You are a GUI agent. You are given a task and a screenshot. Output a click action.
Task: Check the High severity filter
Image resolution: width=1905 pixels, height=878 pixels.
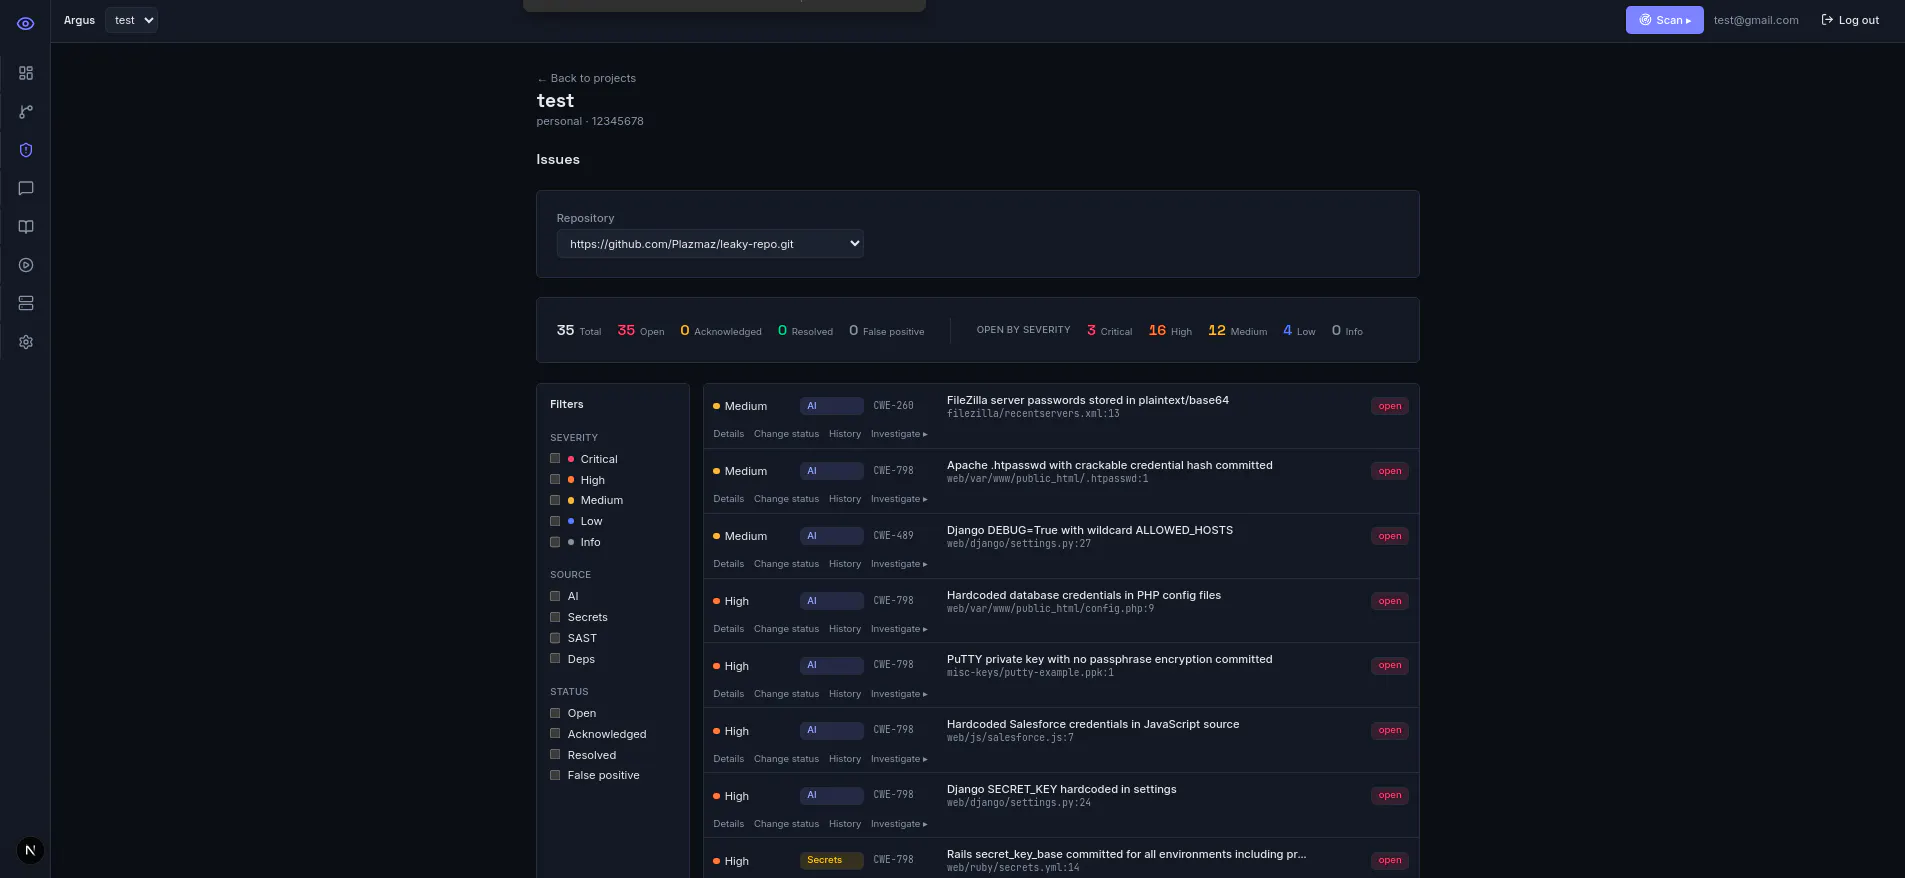click(x=555, y=479)
